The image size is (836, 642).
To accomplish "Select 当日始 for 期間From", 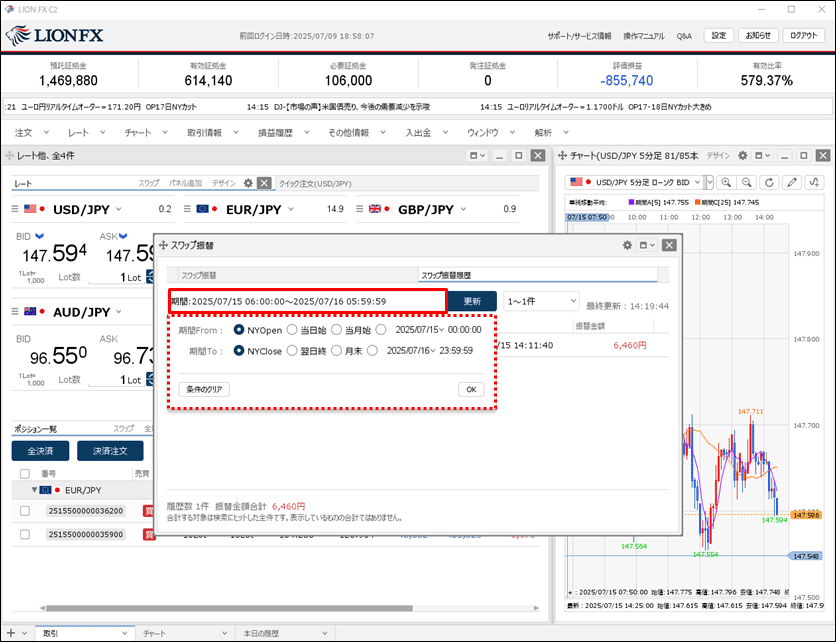I will [292, 330].
